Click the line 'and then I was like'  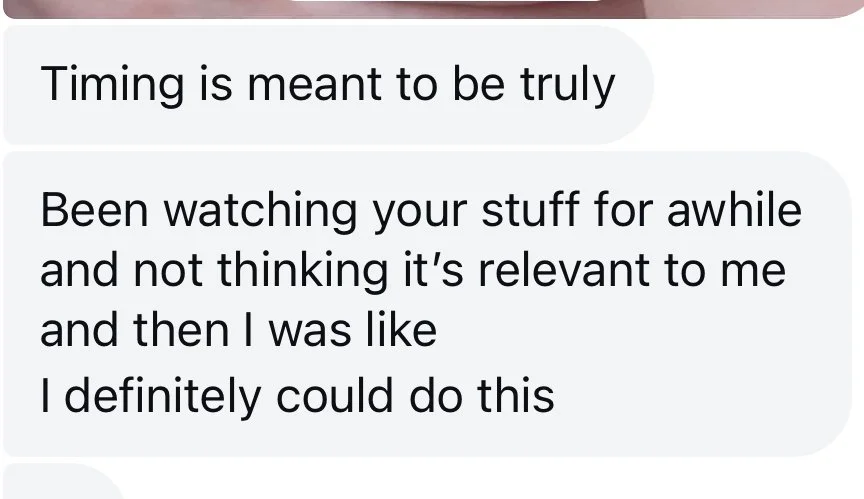point(239,330)
